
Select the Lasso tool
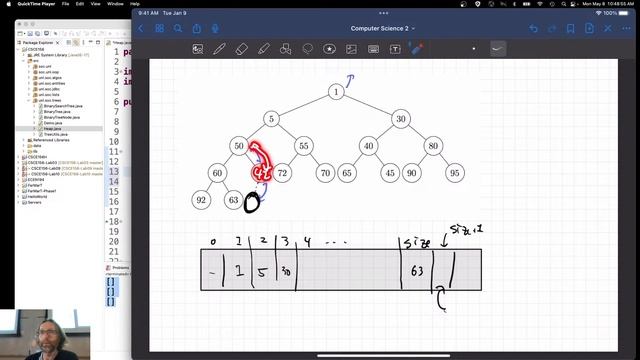pyautogui.click(x=308, y=49)
